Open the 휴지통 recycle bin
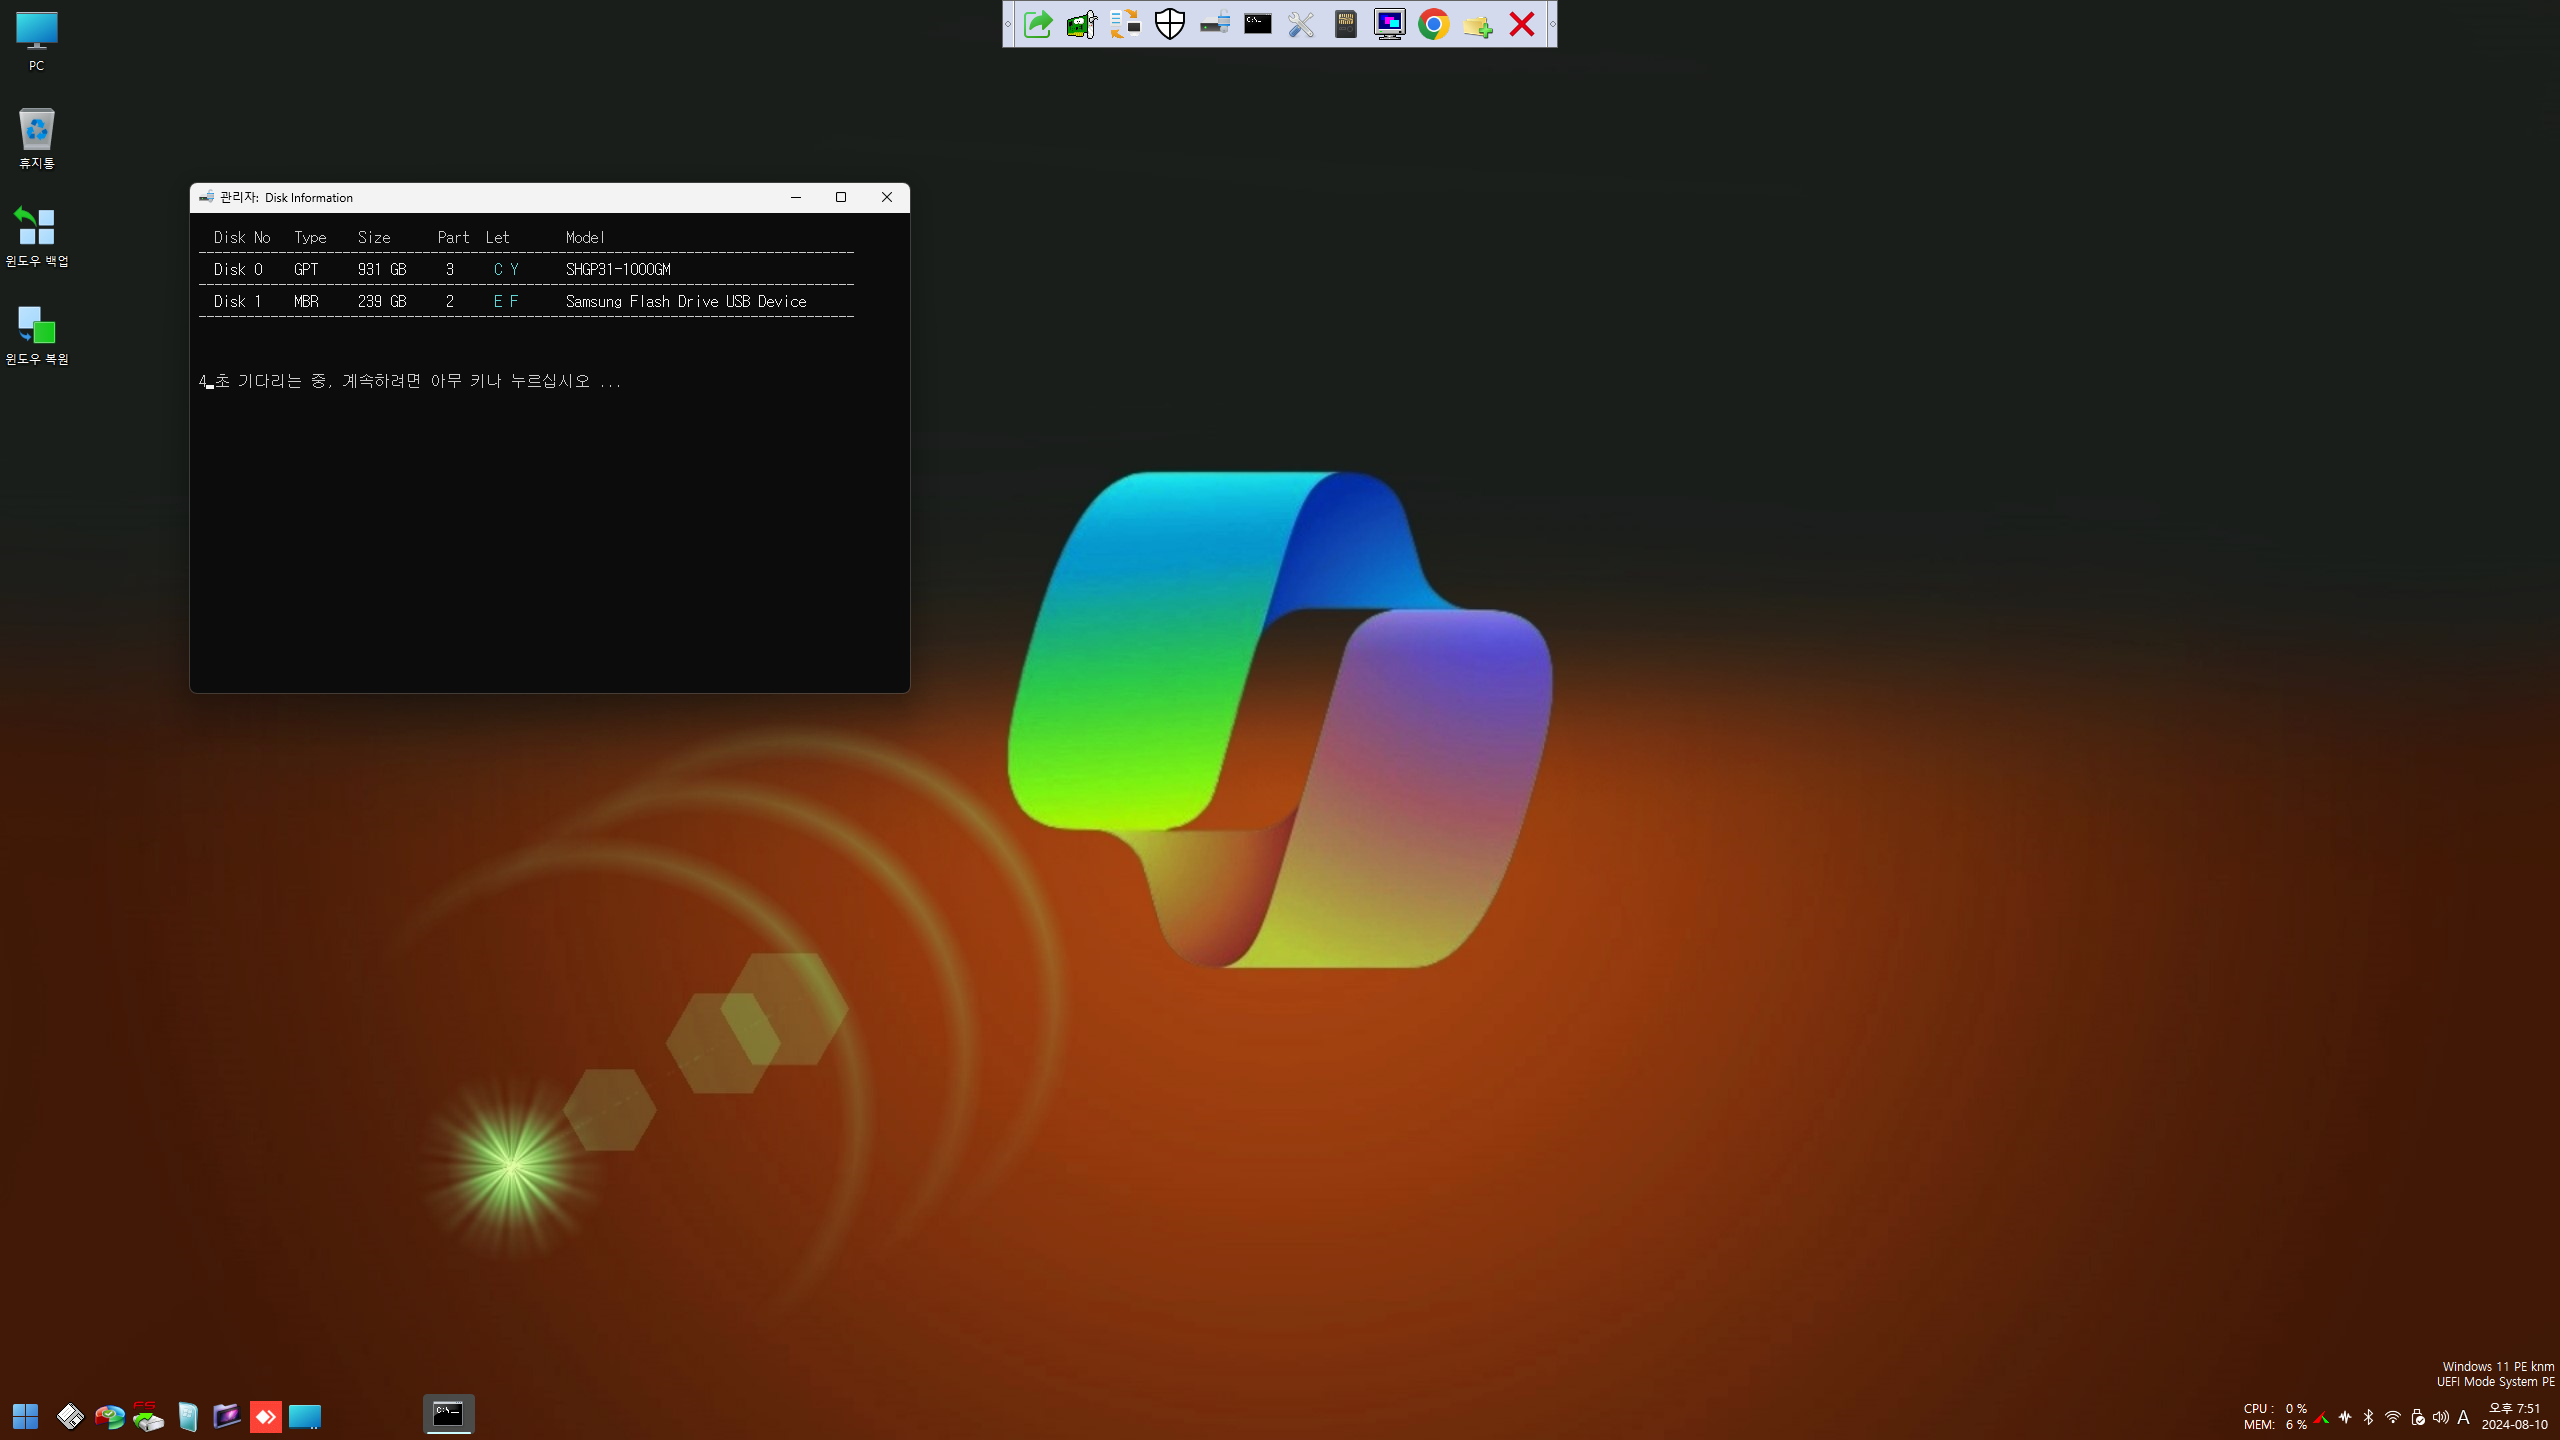The width and height of the screenshot is (2560, 1440). tap(36, 138)
